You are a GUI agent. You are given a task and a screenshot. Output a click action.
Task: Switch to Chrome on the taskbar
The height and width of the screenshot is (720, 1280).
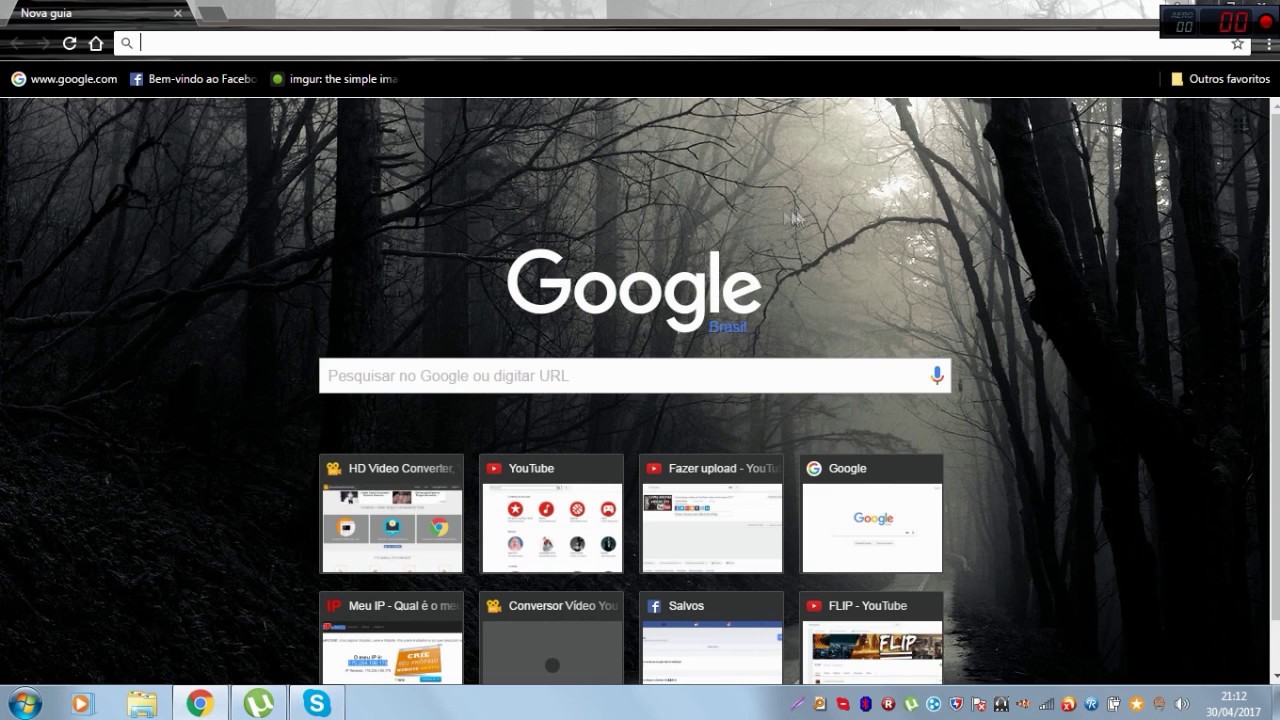[x=200, y=704]
